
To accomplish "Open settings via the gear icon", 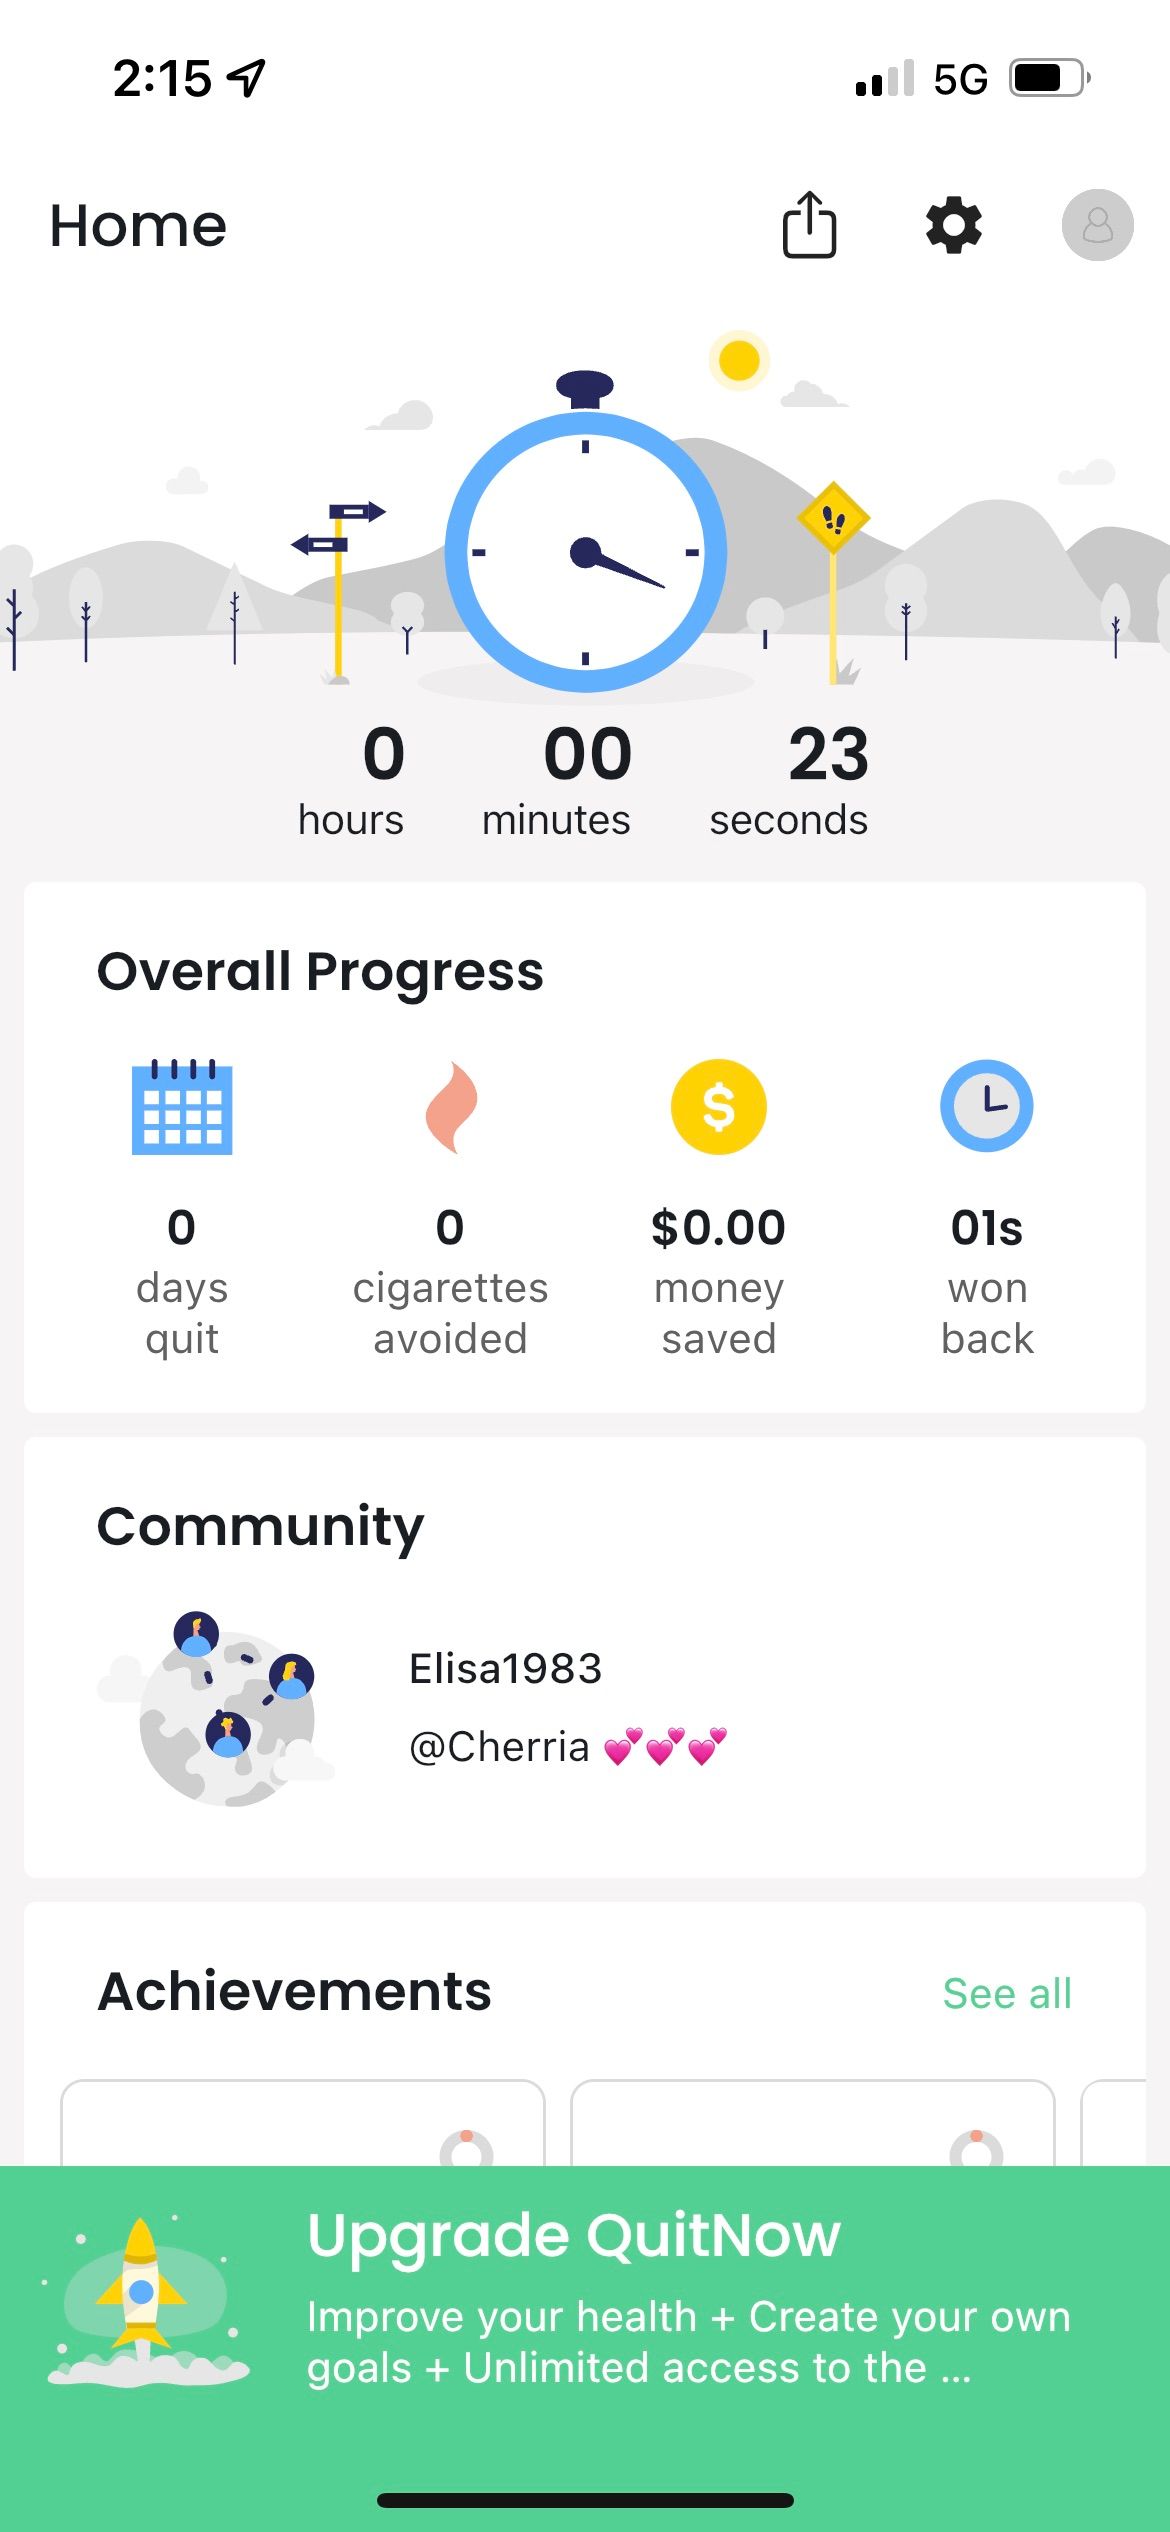I will coord(953,225).
